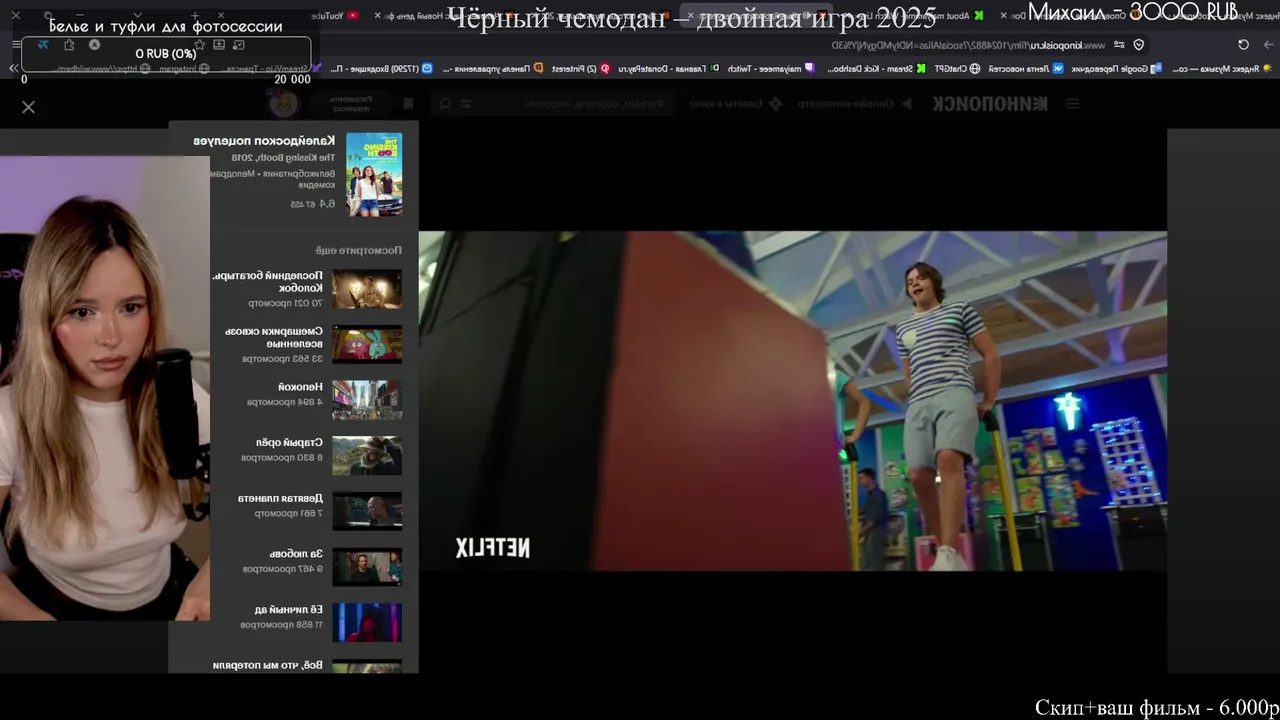Play the Смешарики сквозь вселенные thumbnail

(367, 344)
